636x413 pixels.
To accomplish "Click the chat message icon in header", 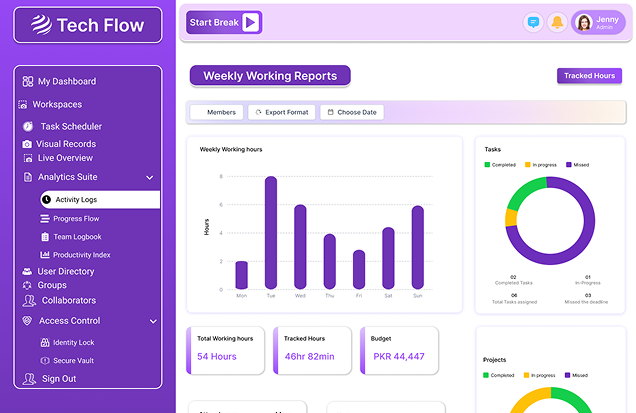I will (x=533, y=22).
